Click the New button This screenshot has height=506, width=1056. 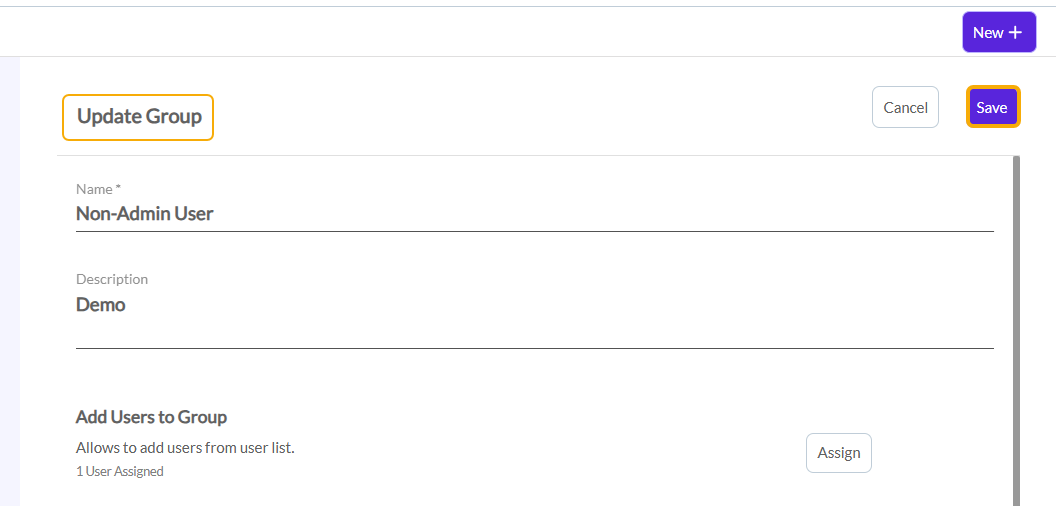tap(998, 33)
